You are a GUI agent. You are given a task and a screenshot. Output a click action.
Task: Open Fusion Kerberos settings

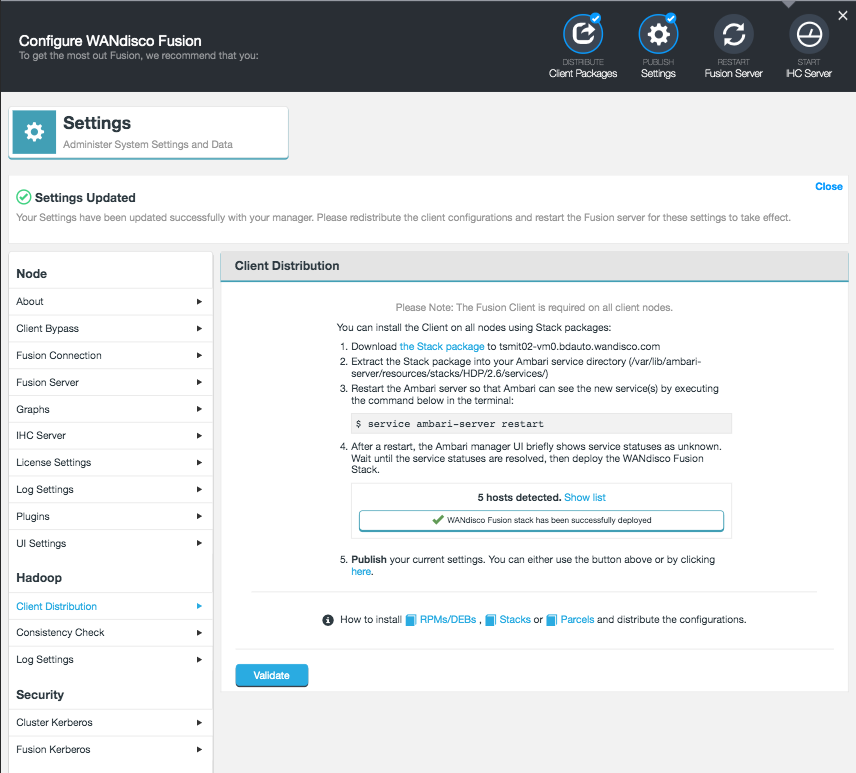[110, 750]
